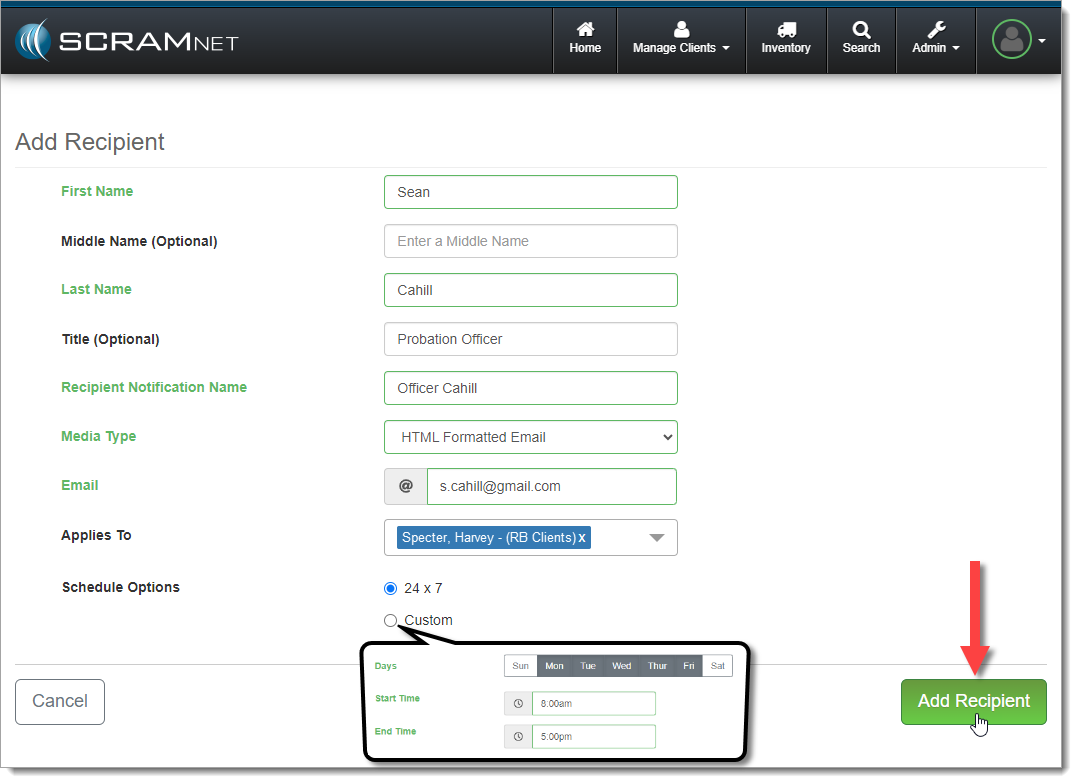Image resolution: width=1077 pixels, height=783 pixels.
Task: Click clock icon next to Start Time
Action: [518, 704]
